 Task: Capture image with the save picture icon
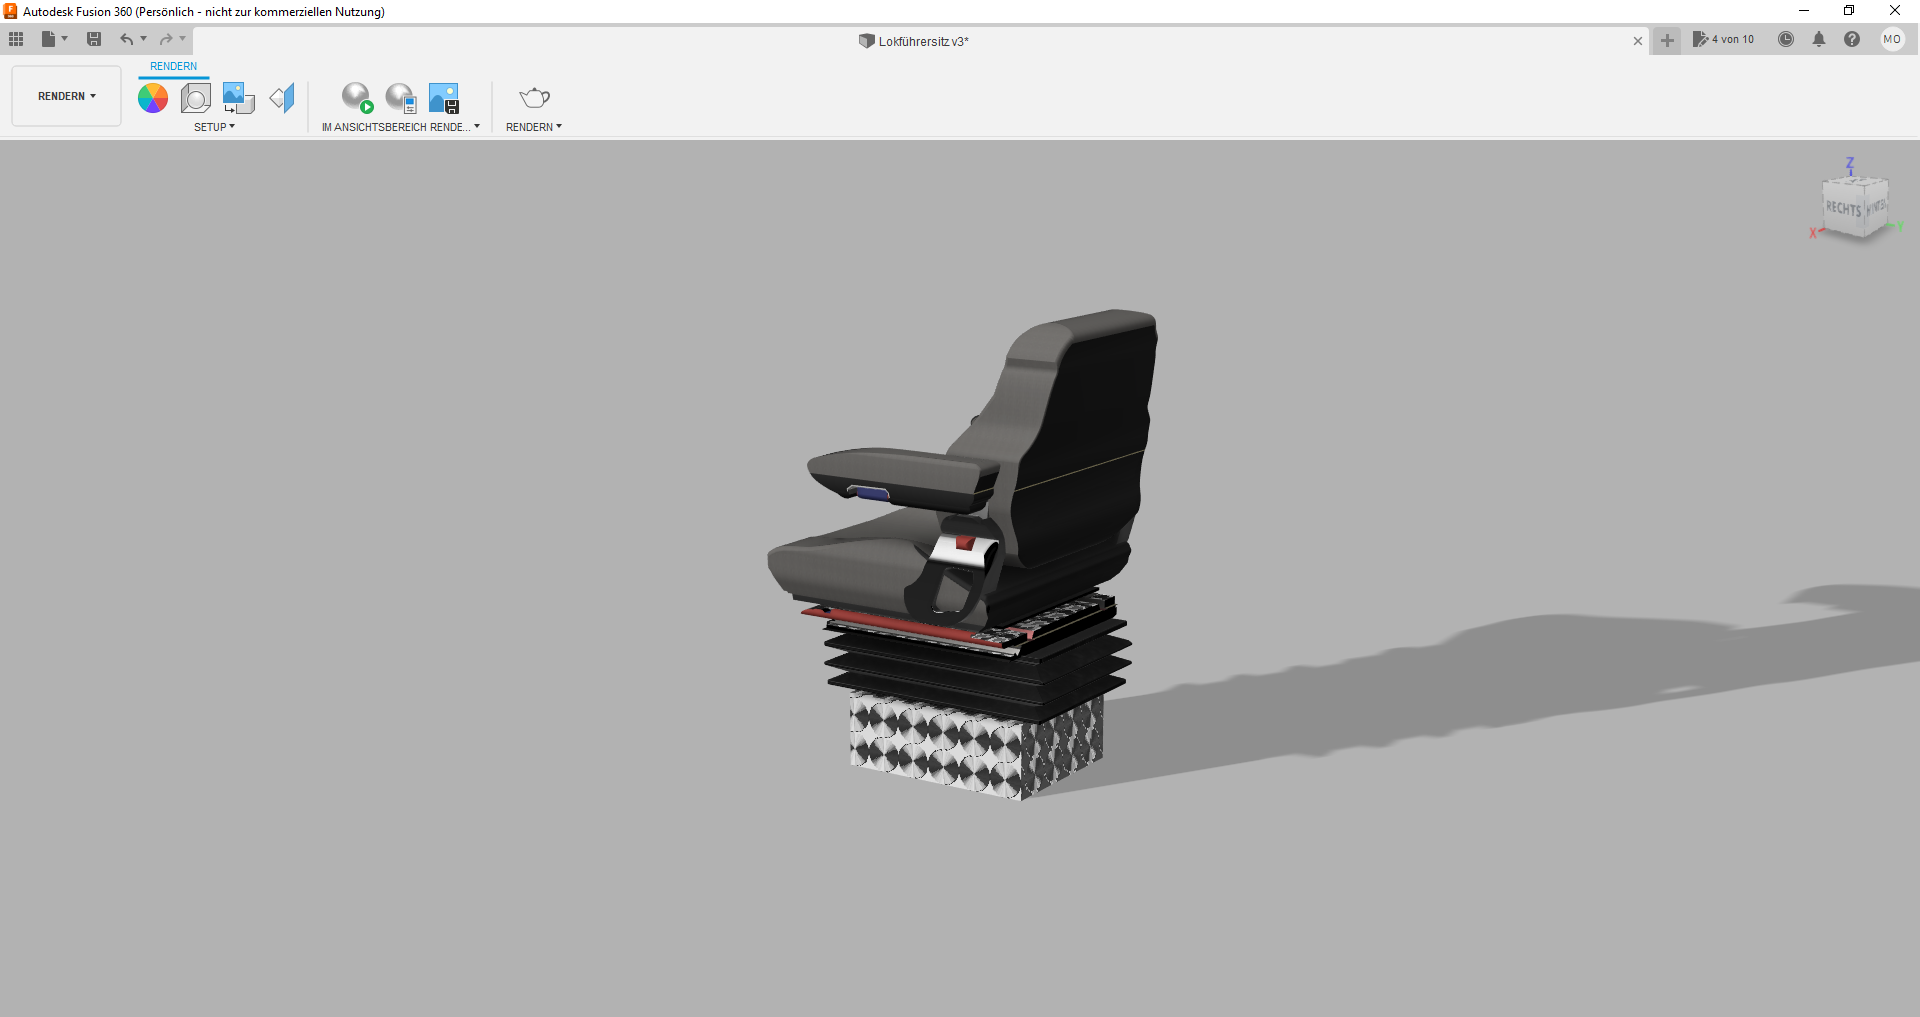(444, 98)
